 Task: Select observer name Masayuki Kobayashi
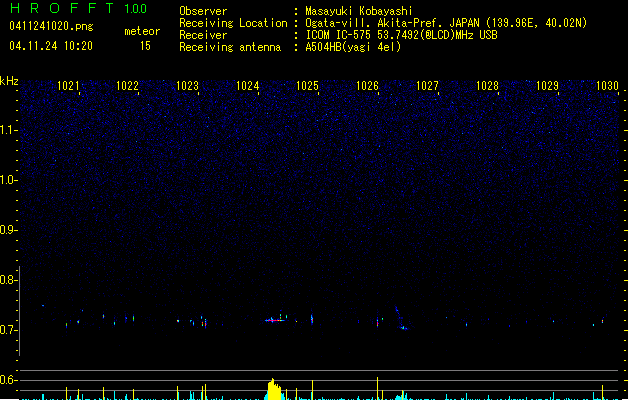point(359,11)
